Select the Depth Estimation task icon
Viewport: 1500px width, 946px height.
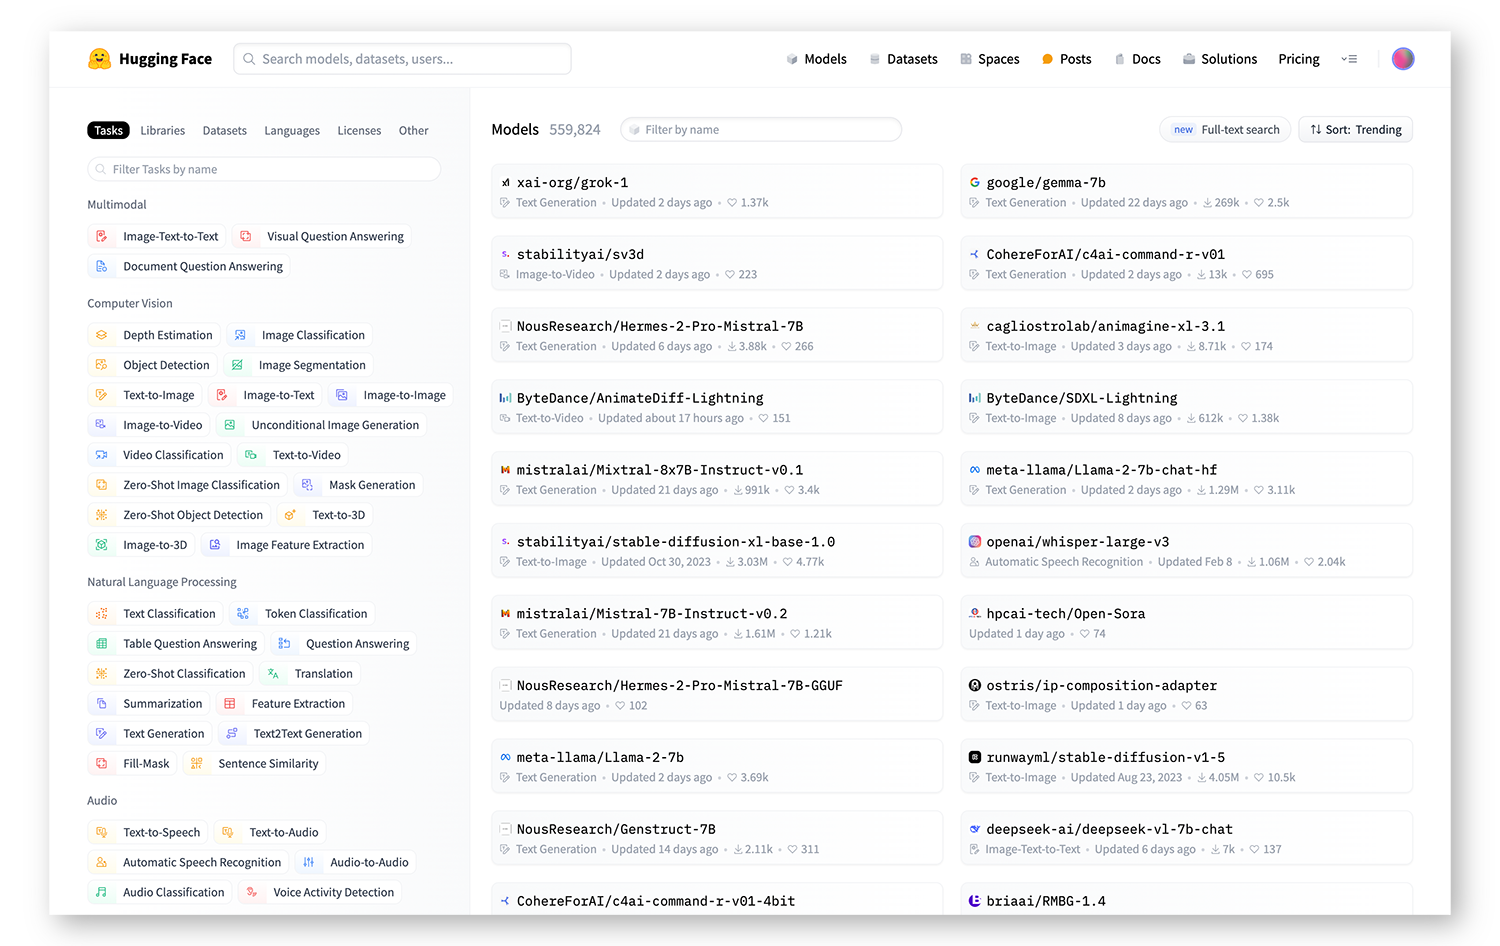(x=101, y=335)
